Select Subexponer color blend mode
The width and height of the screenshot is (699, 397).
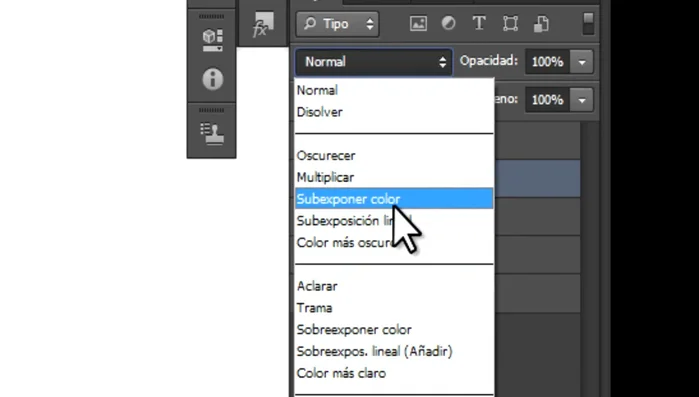pyautogui.click(x=394, y=199)
